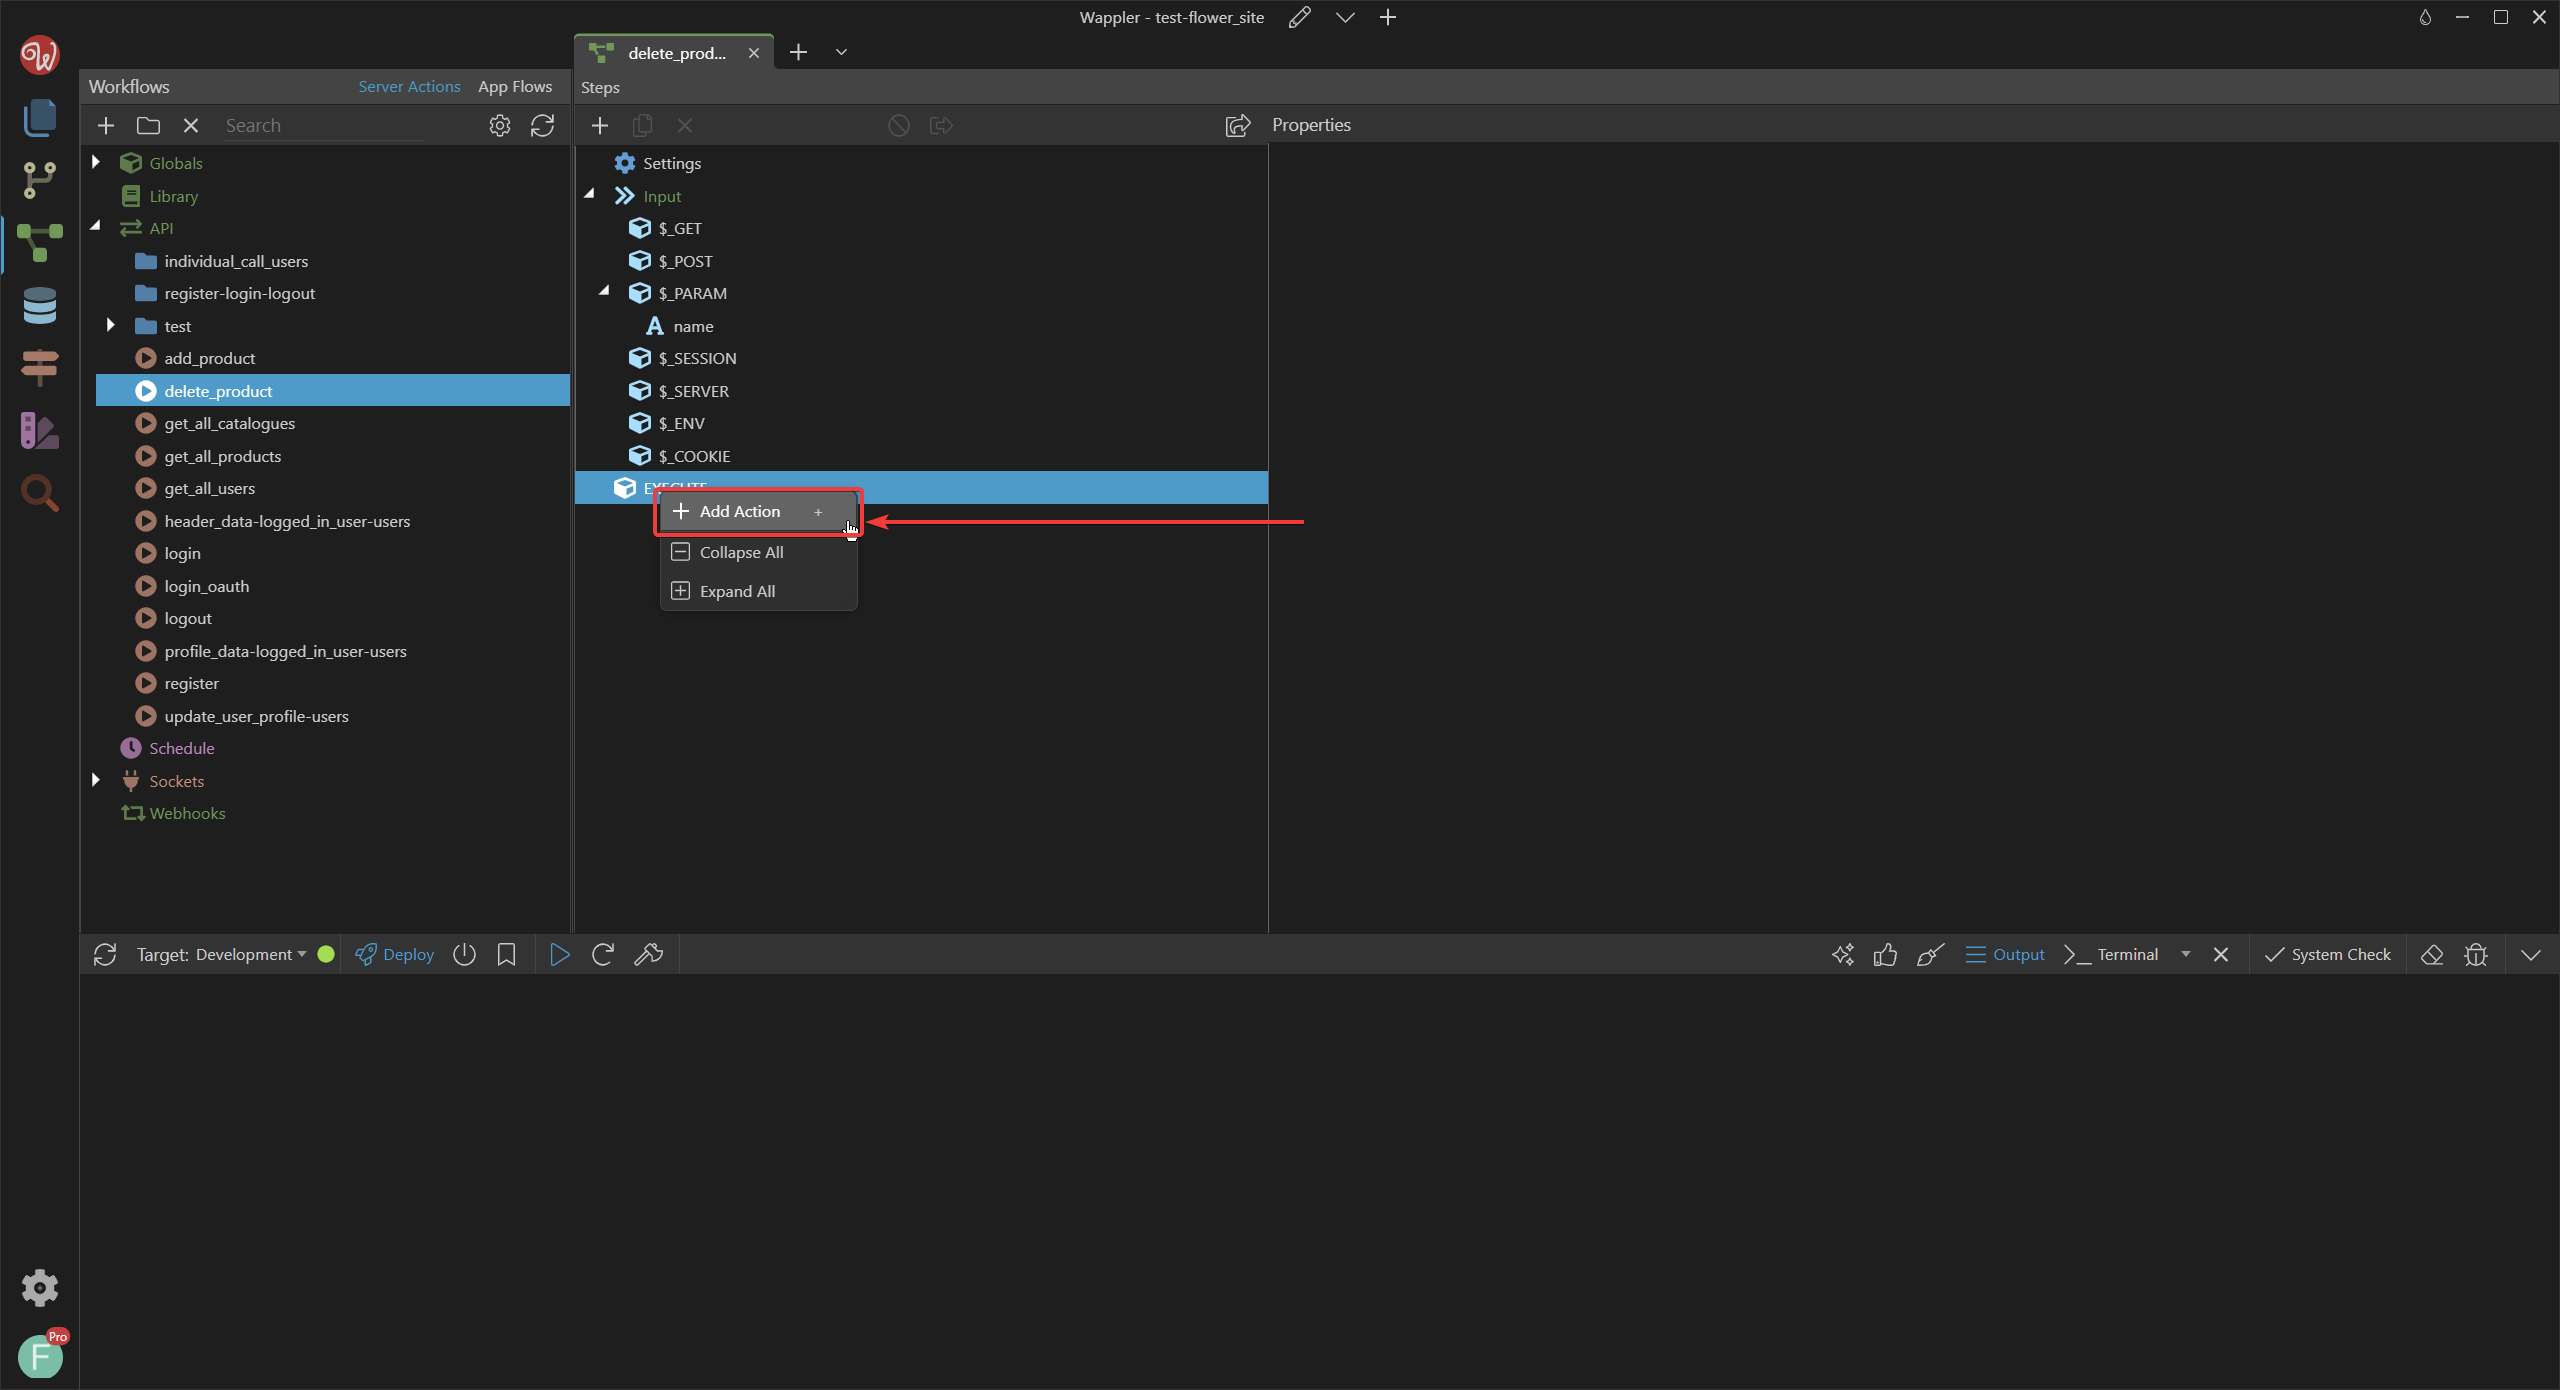2560x1390 pixels.
Task: Collapse the Input steps node
Action: click(x=589, y=194)
